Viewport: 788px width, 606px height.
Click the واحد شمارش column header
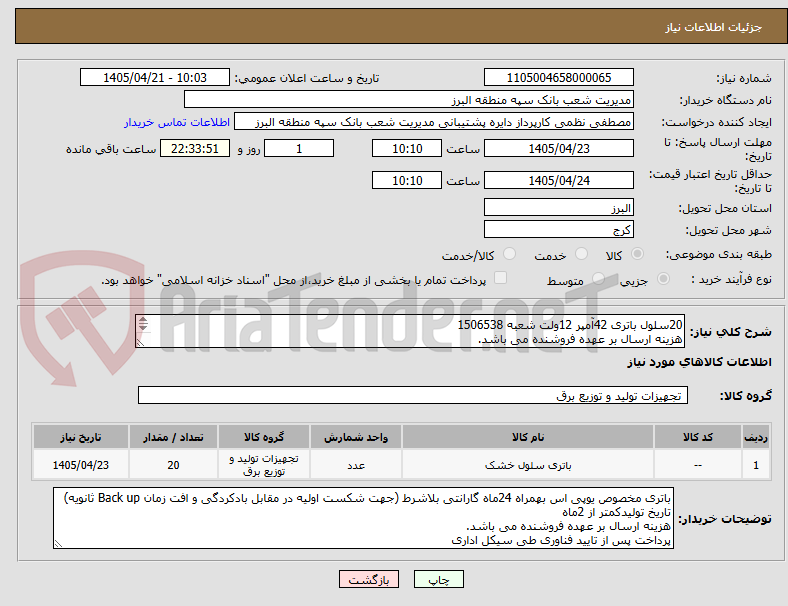[x=356, y=437]
